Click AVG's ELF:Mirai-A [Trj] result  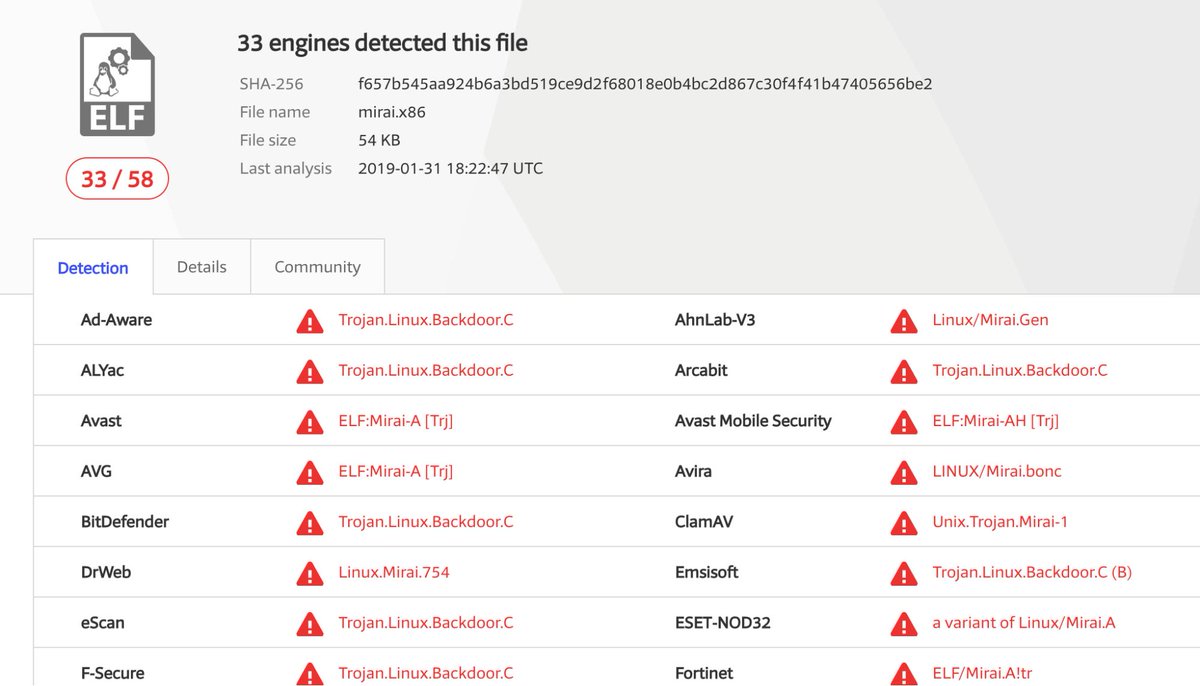coord(396,471)
